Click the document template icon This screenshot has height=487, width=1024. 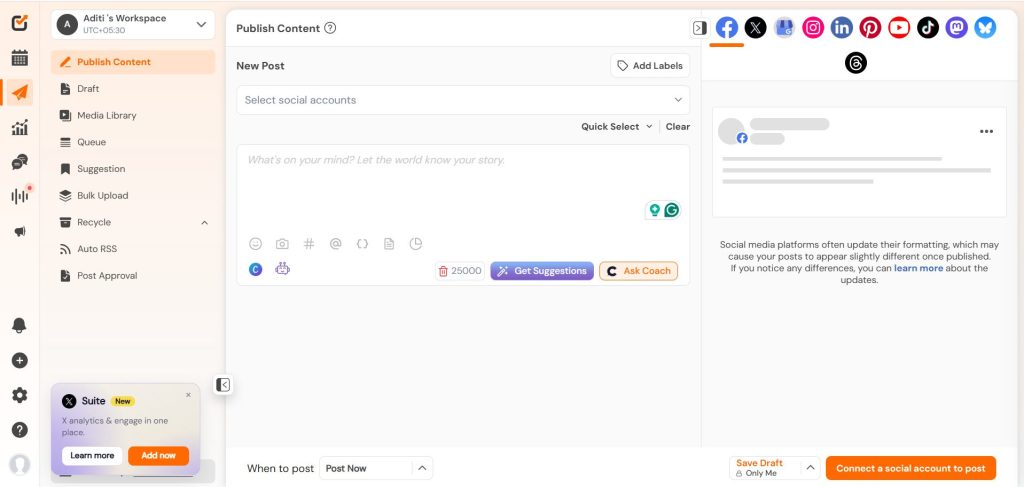389,244
